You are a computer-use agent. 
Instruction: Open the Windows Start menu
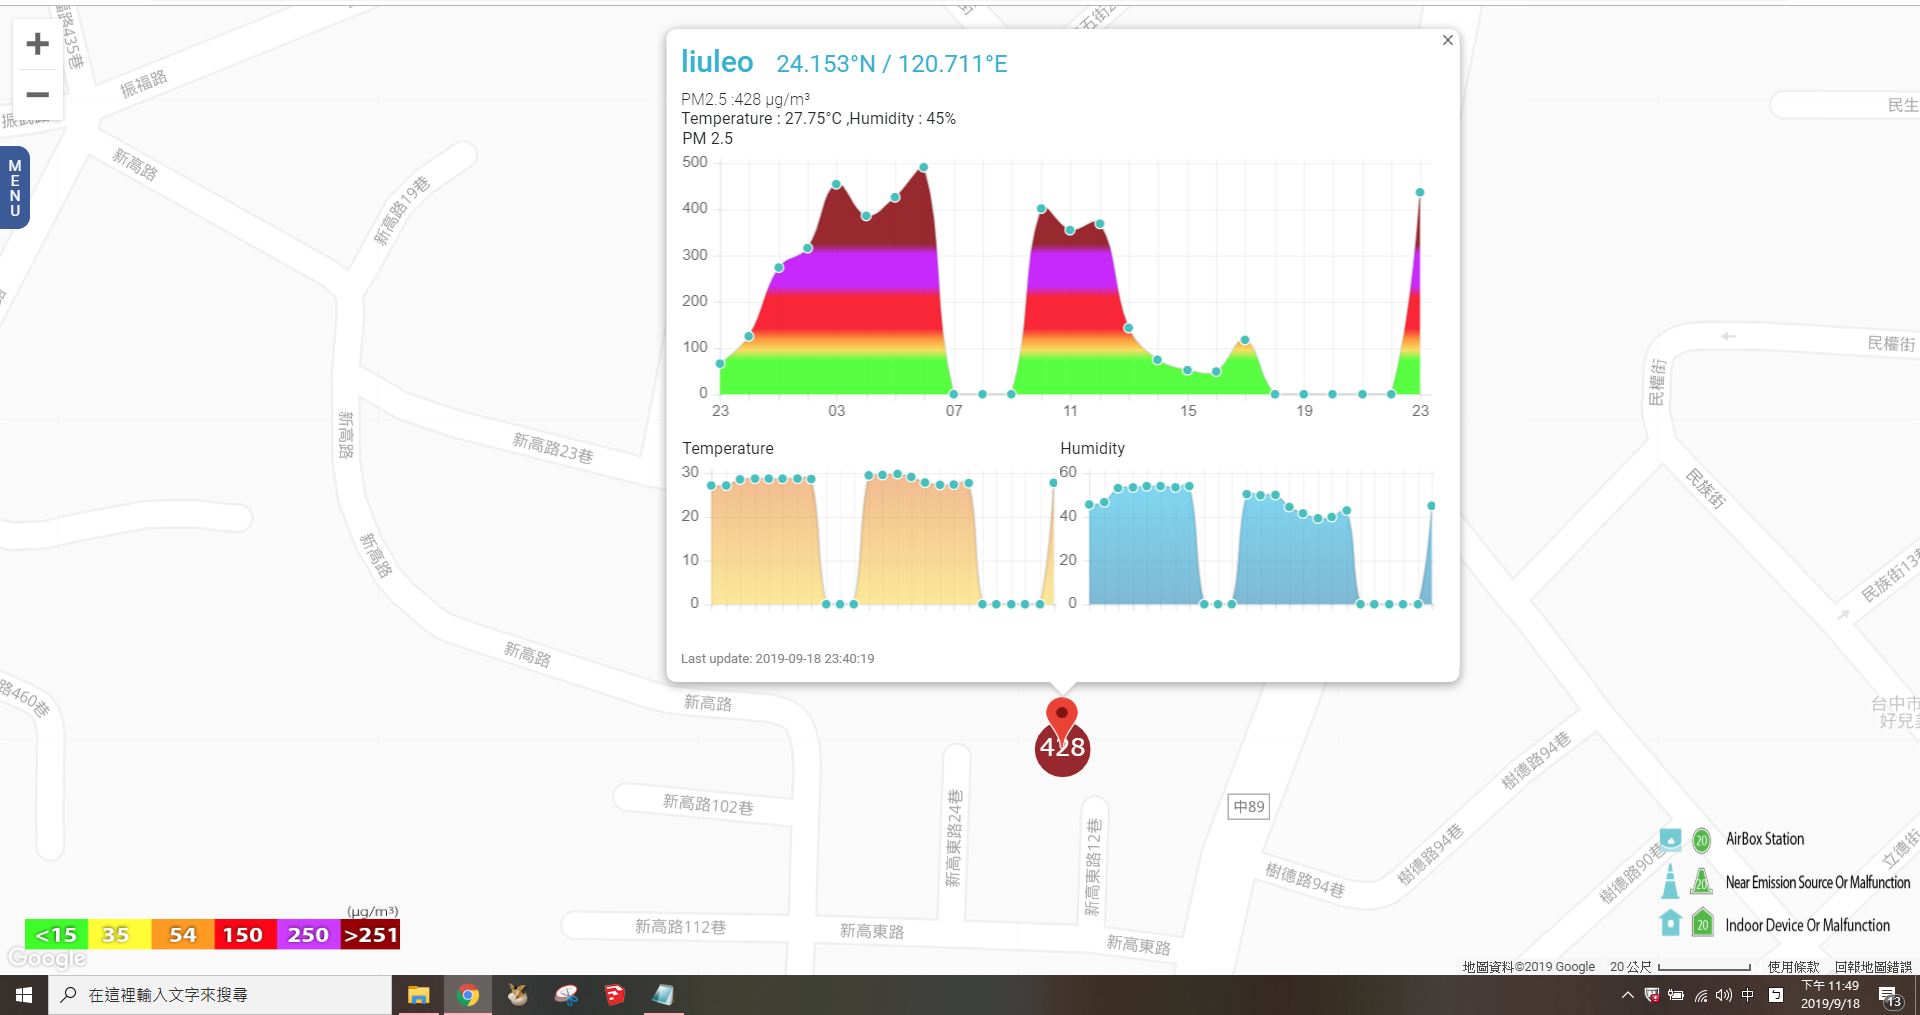(x=24, y=995)
